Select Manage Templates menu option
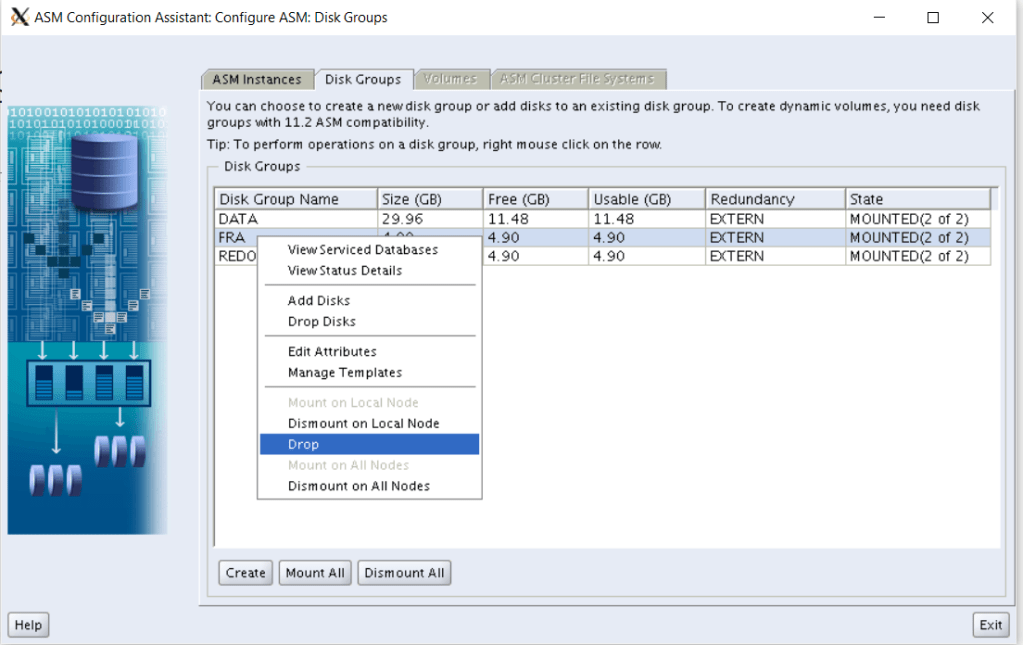The width and height of the screenshot is (1023, 645). click(345, 373)
